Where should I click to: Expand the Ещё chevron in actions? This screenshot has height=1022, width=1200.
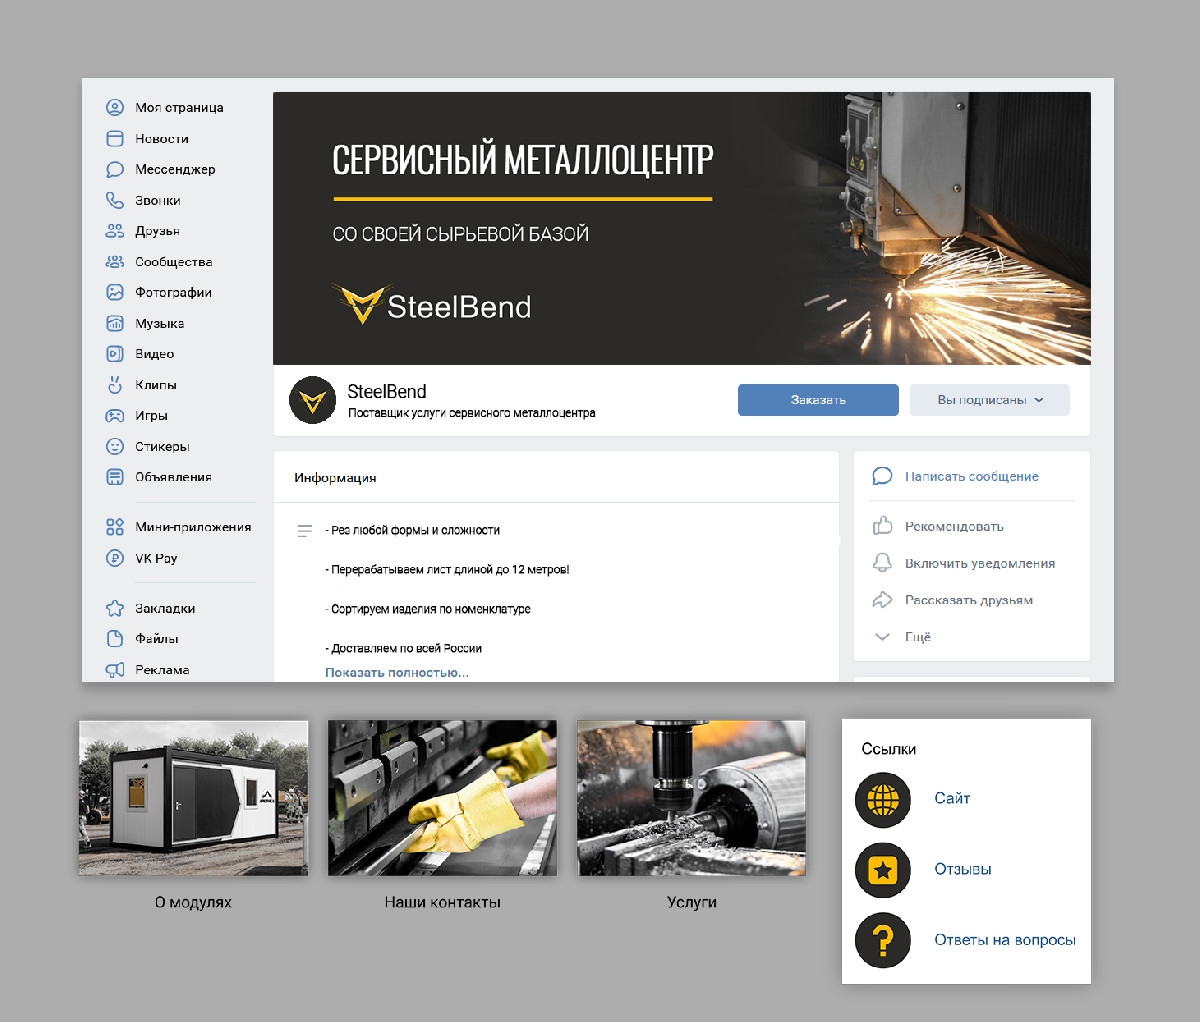(882, 637)
